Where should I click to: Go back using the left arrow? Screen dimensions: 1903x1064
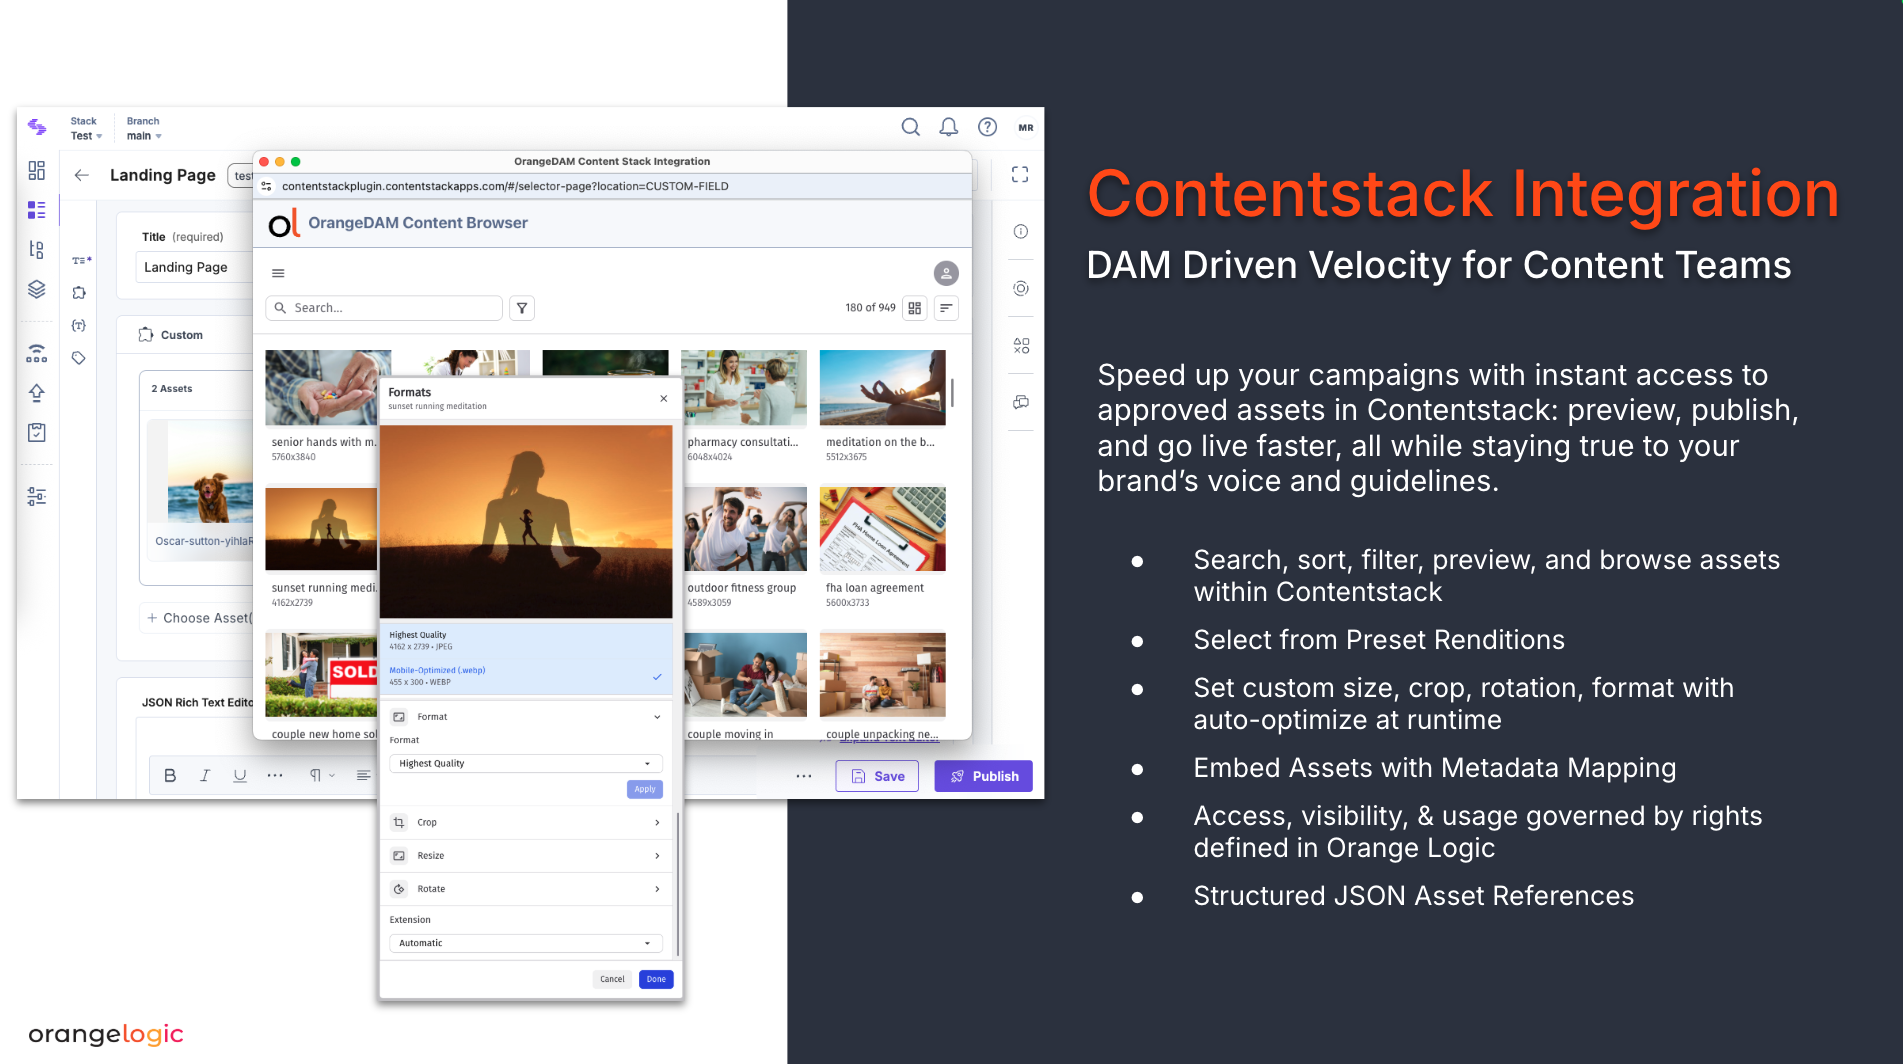[x=82, y=175]
